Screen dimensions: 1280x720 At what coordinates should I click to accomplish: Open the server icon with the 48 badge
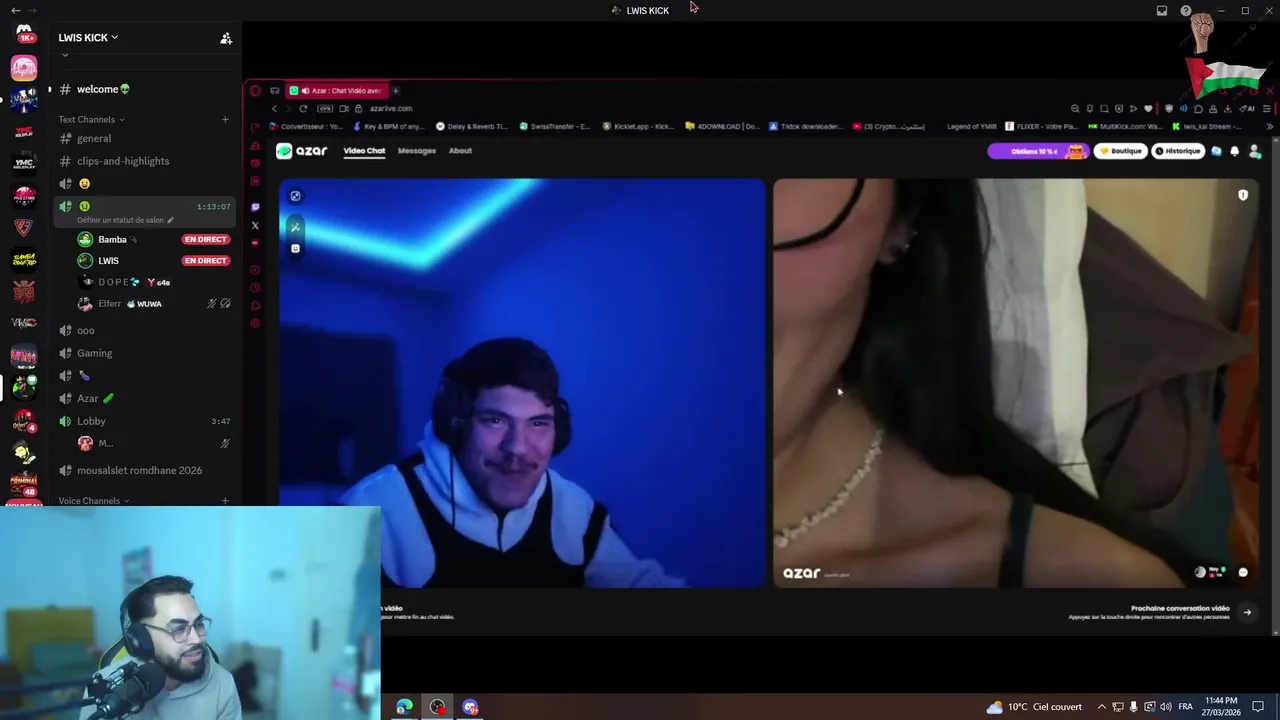click(x=24, y=484)
